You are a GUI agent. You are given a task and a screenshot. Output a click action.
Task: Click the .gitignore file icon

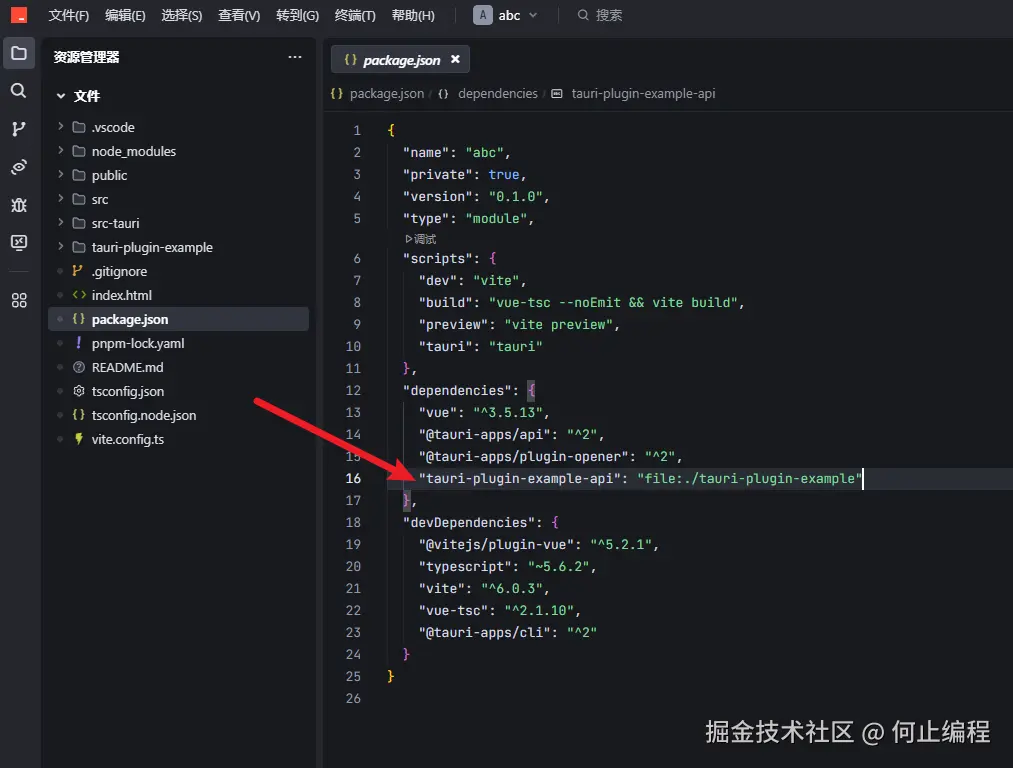pyautogui.click(x=78, y=271)
